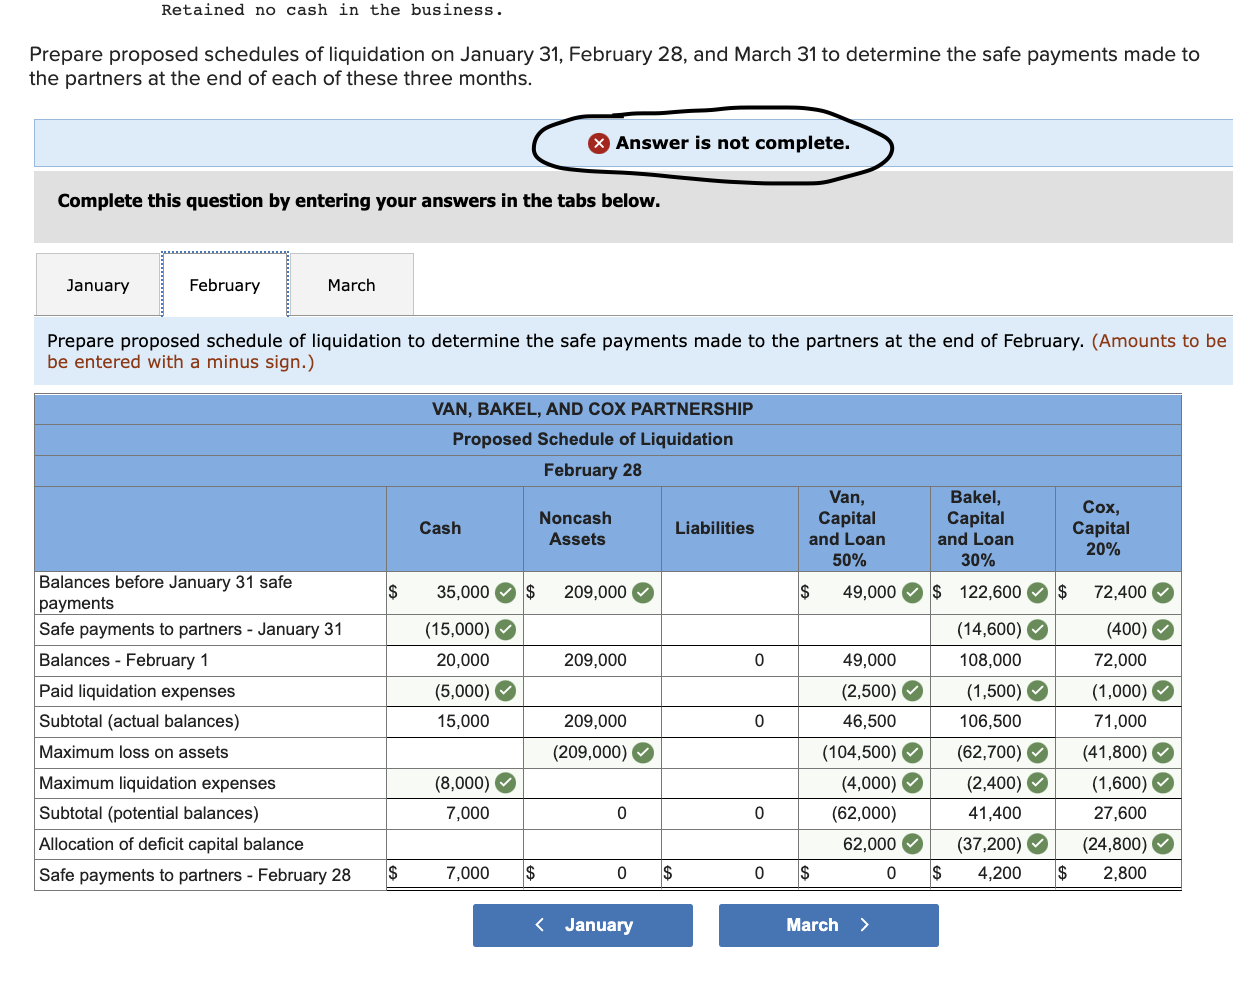This screenshot has height=1002, width=1240.
Task: Click the red error X icon
Action: 599,143
